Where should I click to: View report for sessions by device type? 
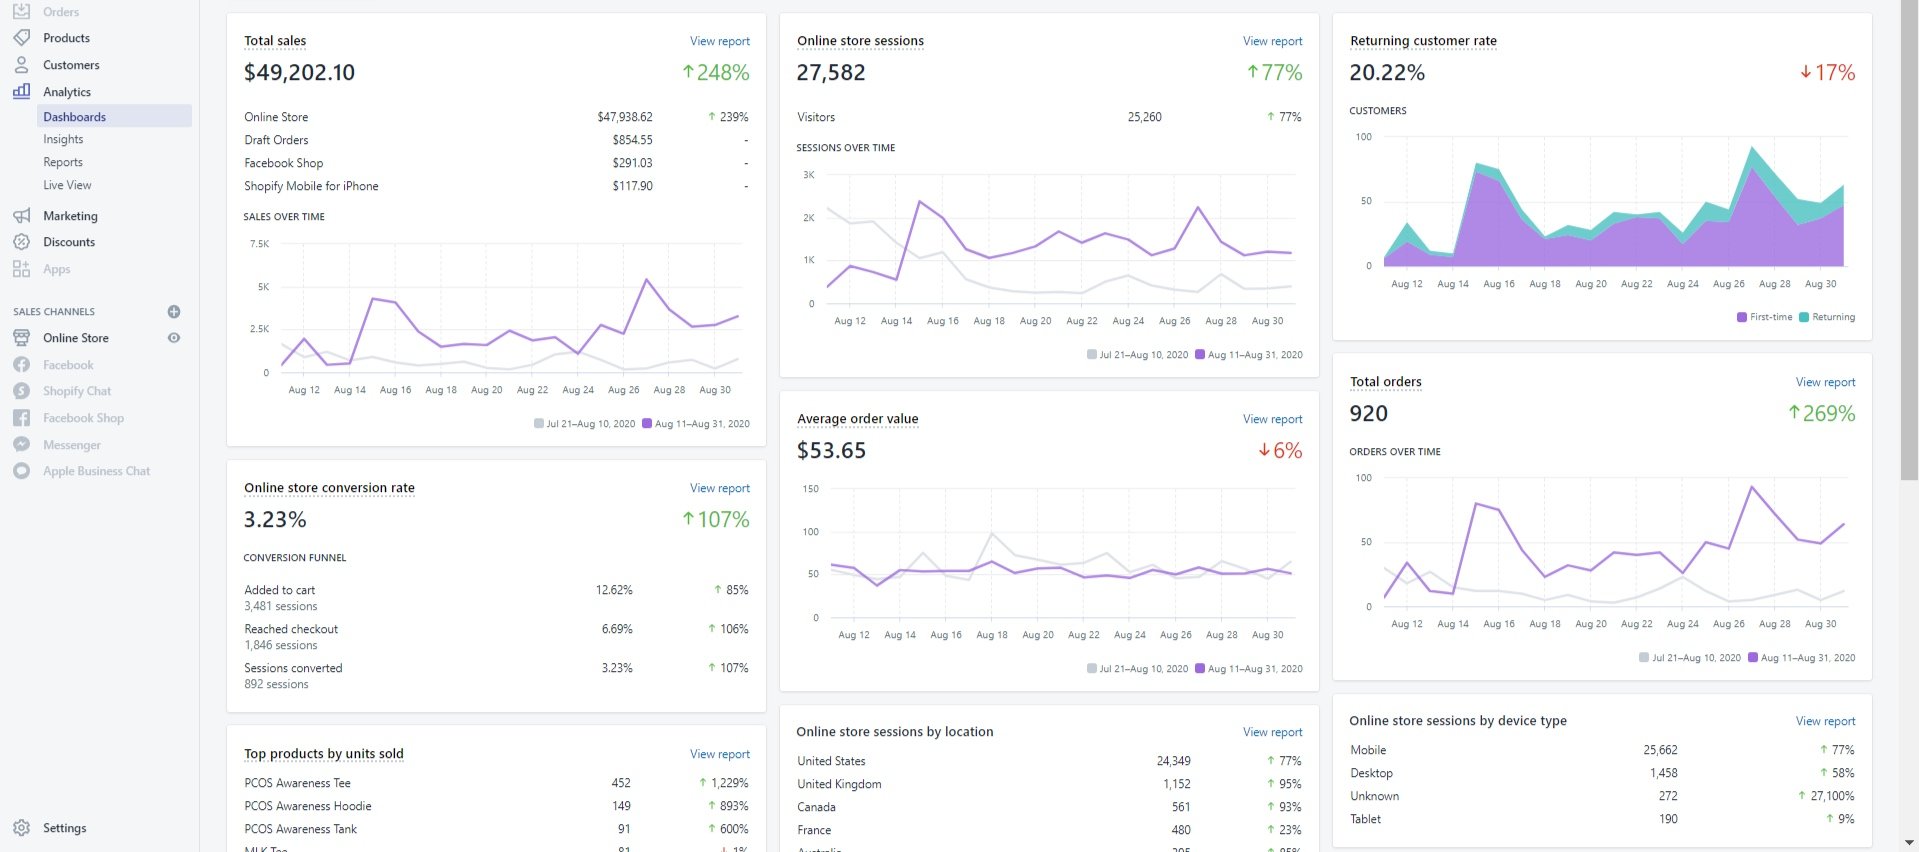point(1826,721)
